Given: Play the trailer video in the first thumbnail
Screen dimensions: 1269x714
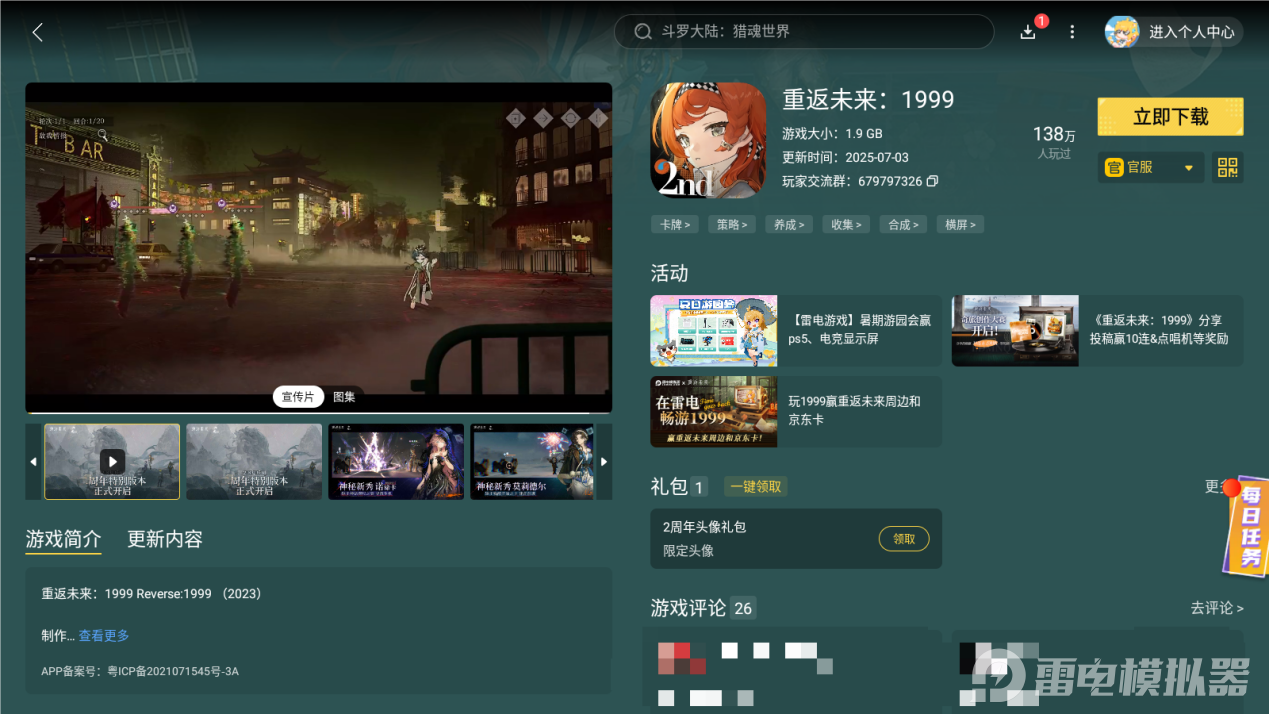Looking at the screenshot, I should click(x=112, y=461).
